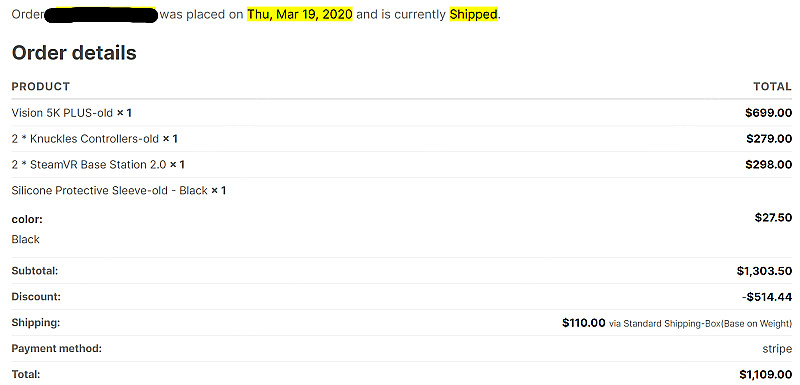
Task: Click the Vision 5K PLUS-old product name
Action: coord(62,113)
